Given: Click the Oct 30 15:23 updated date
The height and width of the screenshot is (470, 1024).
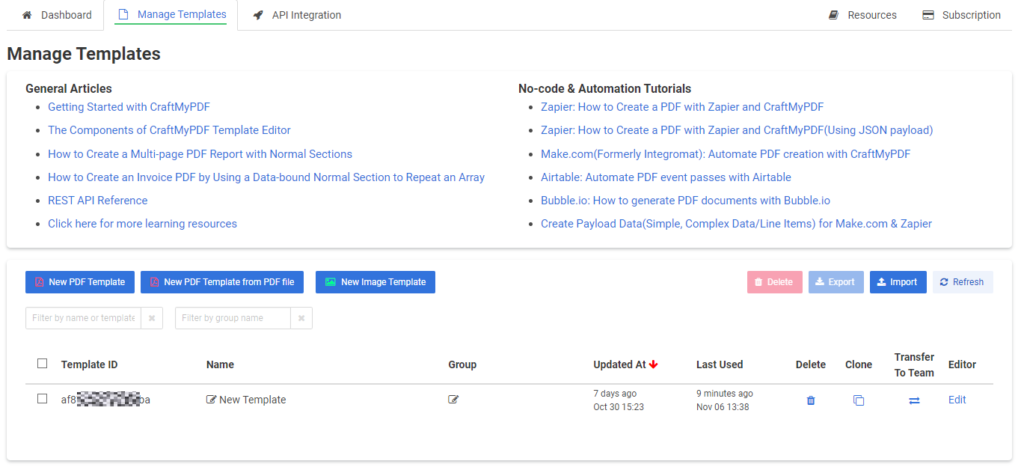Looking at the screenshot, I should pyautogui.click(x=616, y=407).
